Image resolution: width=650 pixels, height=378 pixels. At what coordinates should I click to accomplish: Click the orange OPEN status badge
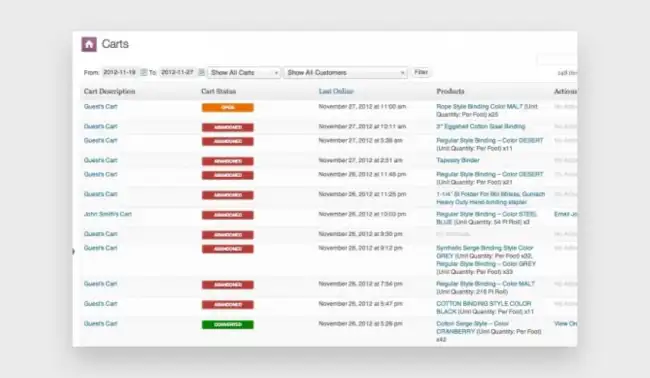228,108
